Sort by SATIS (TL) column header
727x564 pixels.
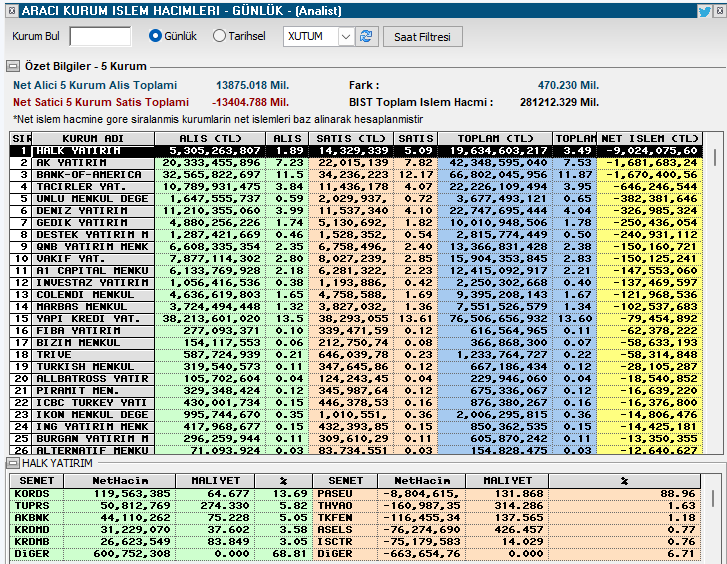coord(351,138)
